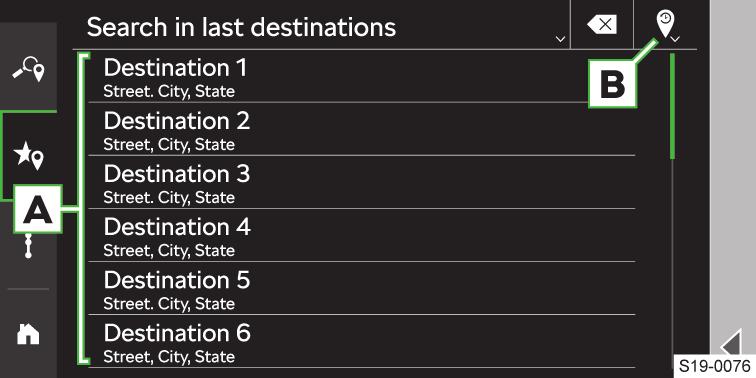Tap the home address icon
Screen dimensions: 756x378
click(x=28, y=334)
